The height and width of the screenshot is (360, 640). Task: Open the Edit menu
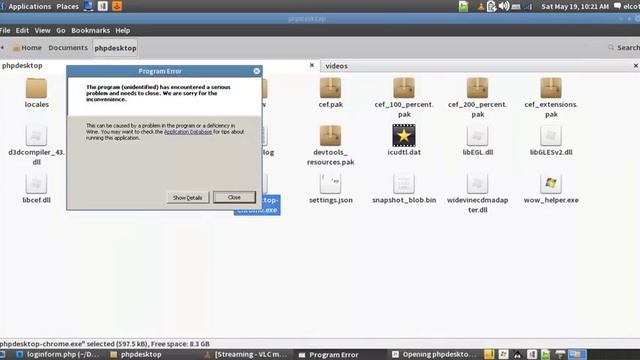click(22, 31)
